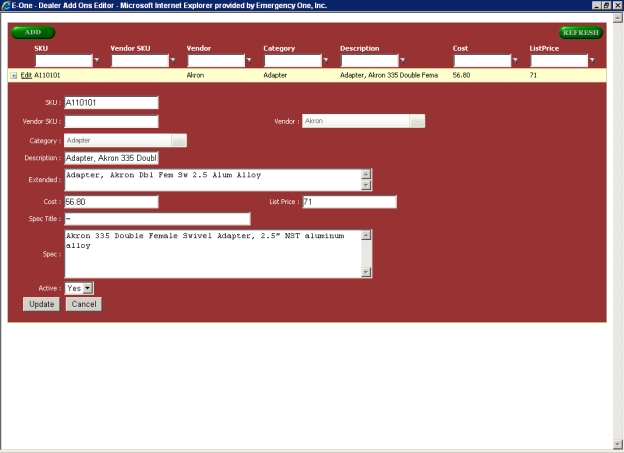Click the Cancel button

point(84,305)
